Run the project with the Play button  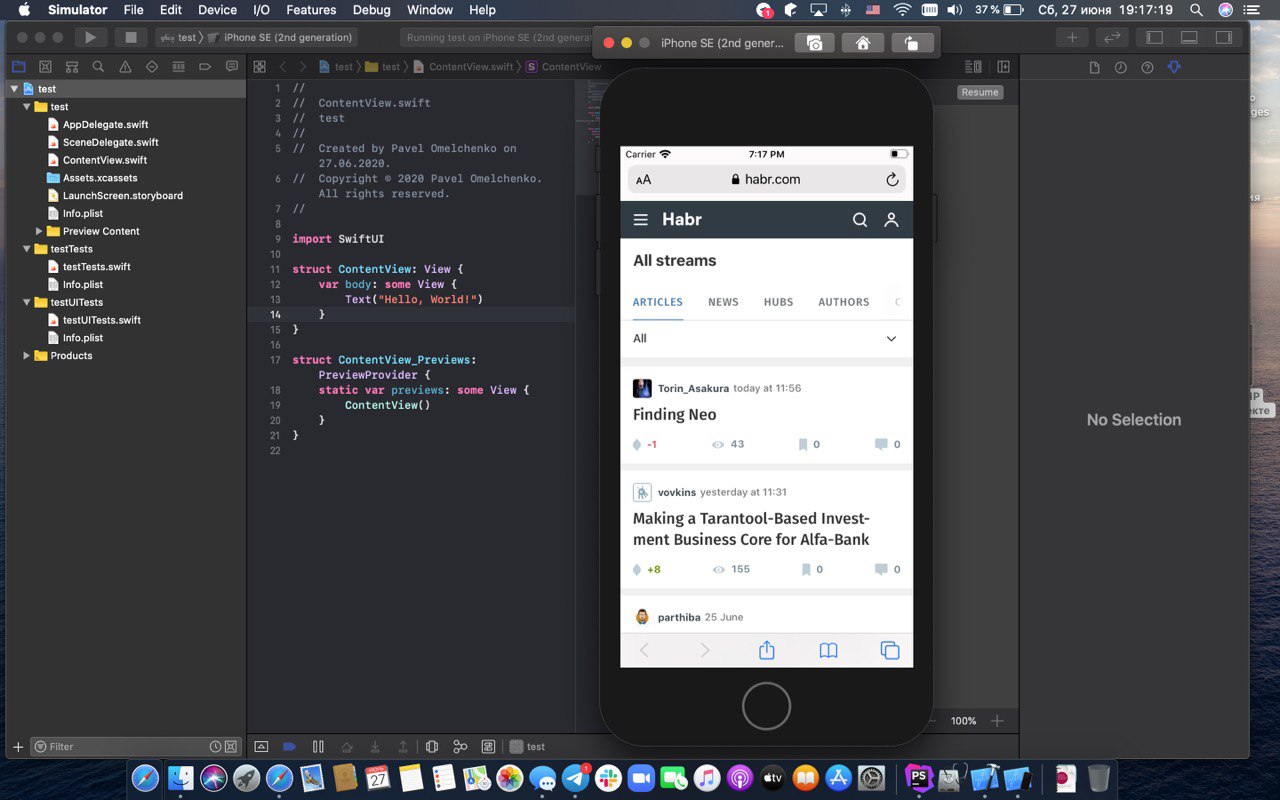pos(90,37)
